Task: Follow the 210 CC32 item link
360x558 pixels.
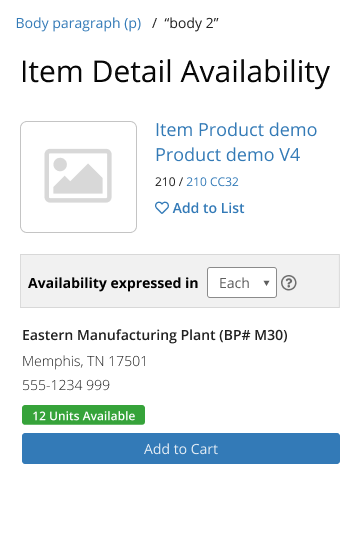Action: point(212,182)
